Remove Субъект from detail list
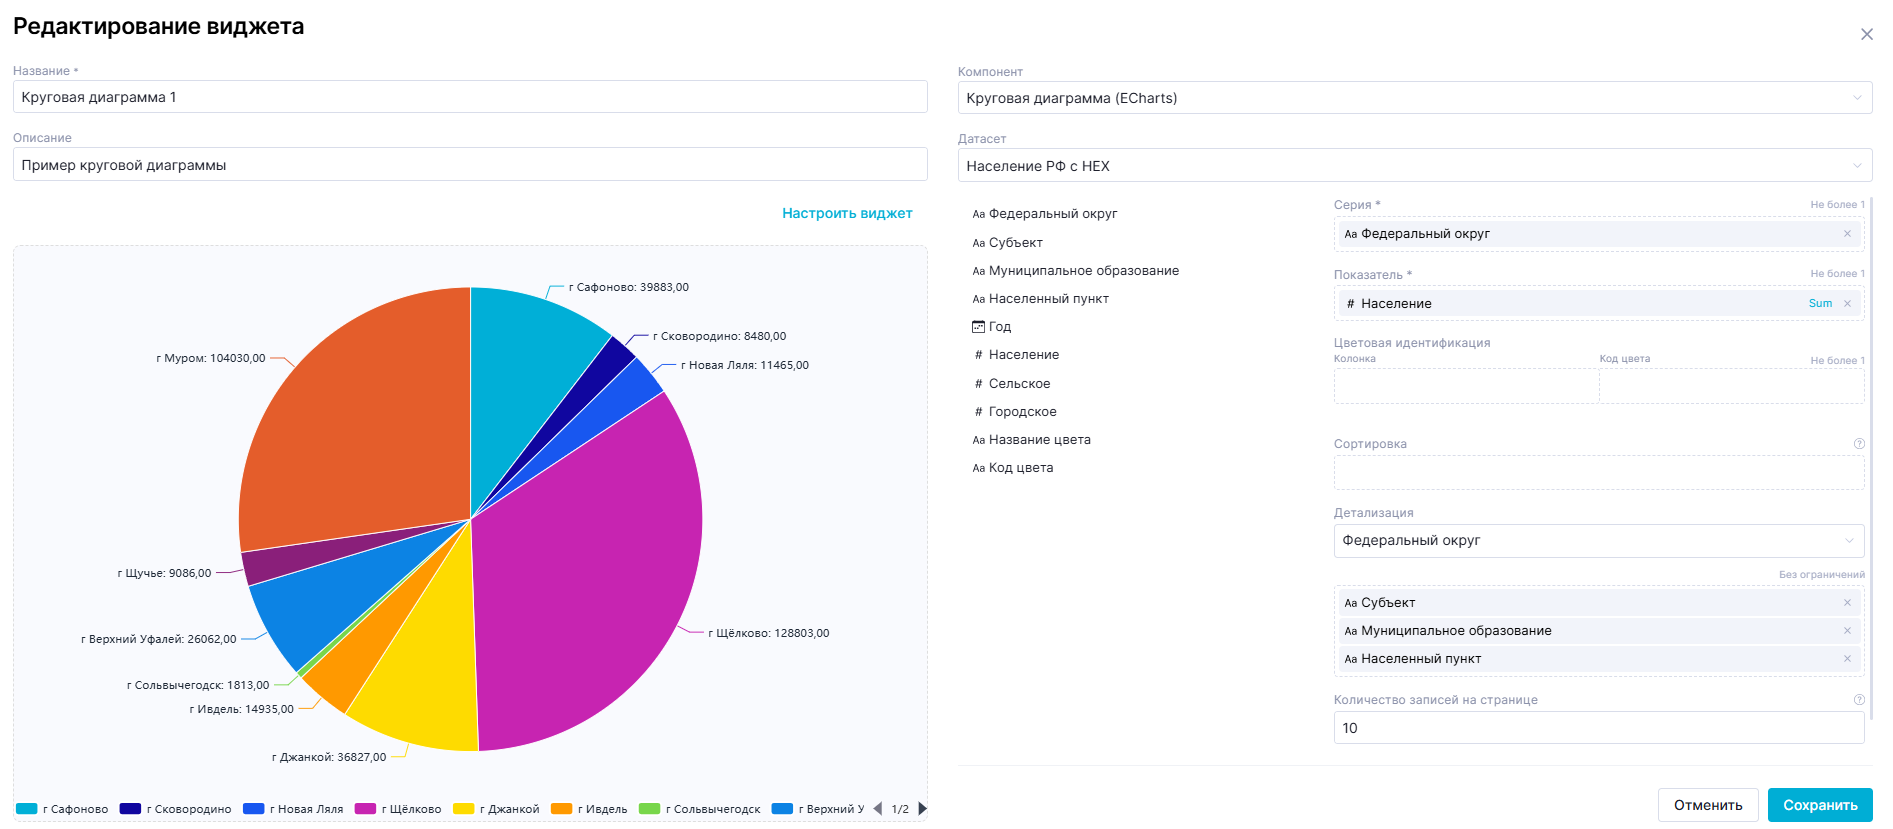This screenshot has width=1893, height=829. 1847,603
